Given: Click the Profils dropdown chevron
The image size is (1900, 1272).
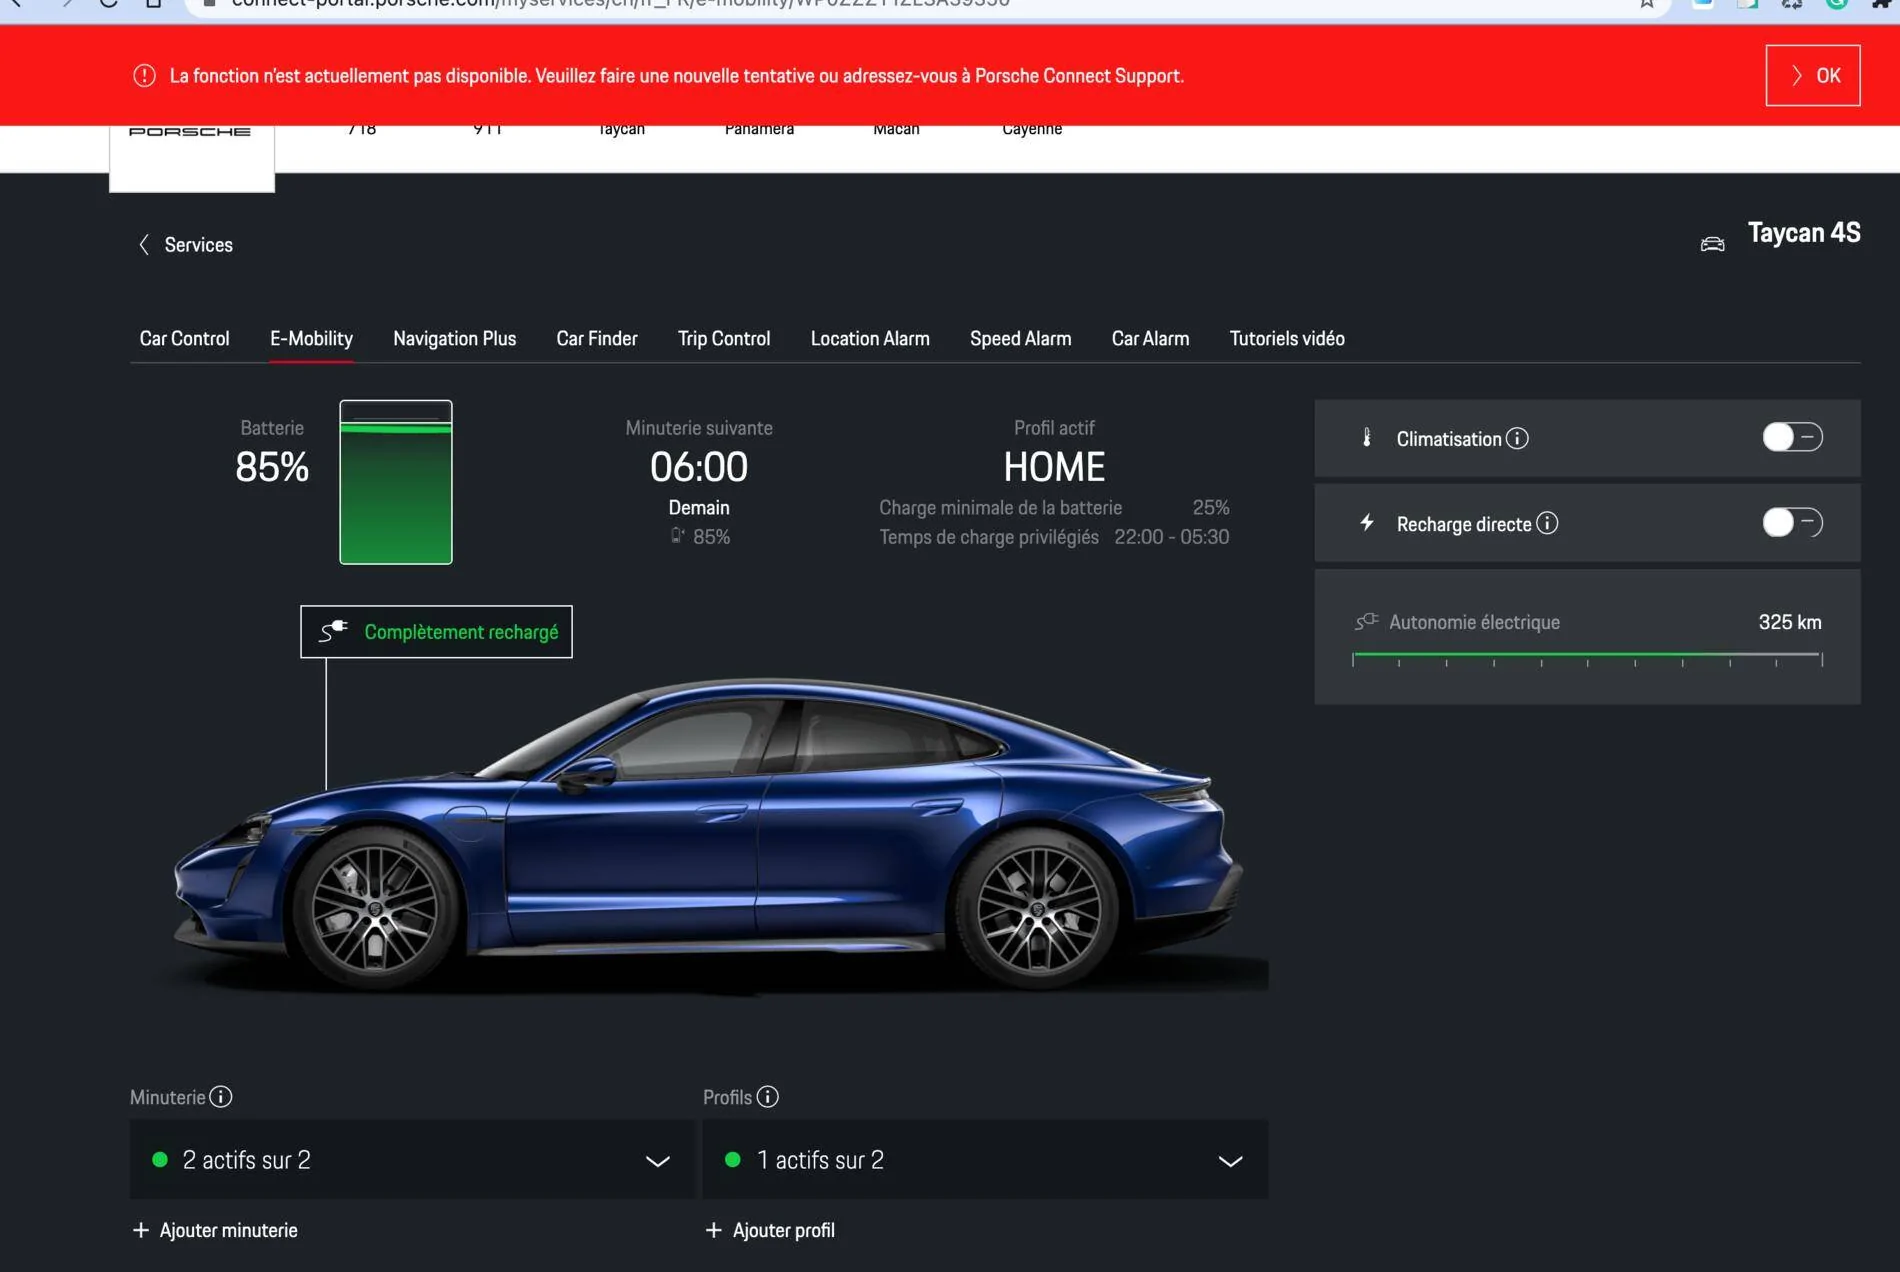Looking at the screenshot, I should point(1230,1161).
